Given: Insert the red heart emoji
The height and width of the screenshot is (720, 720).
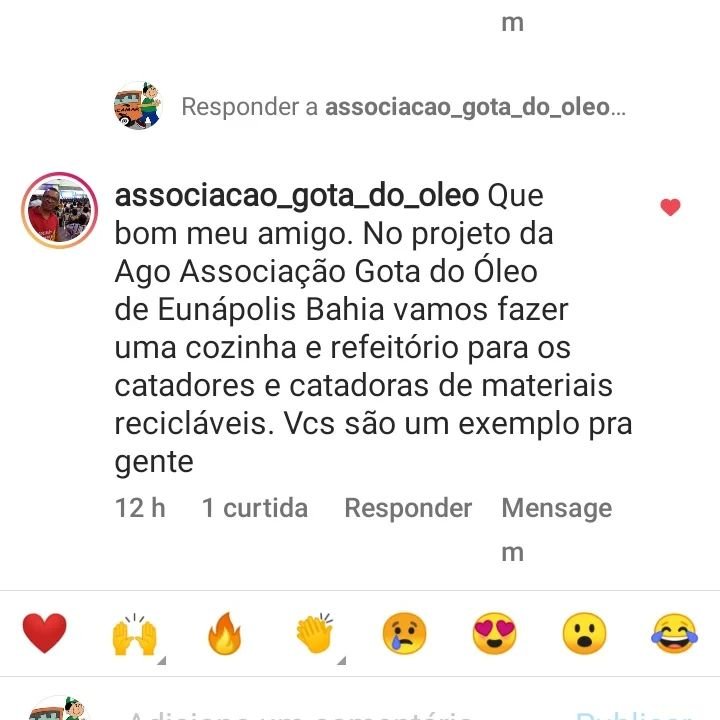Looking at the screenshot, I should click(x=45, y=633).
